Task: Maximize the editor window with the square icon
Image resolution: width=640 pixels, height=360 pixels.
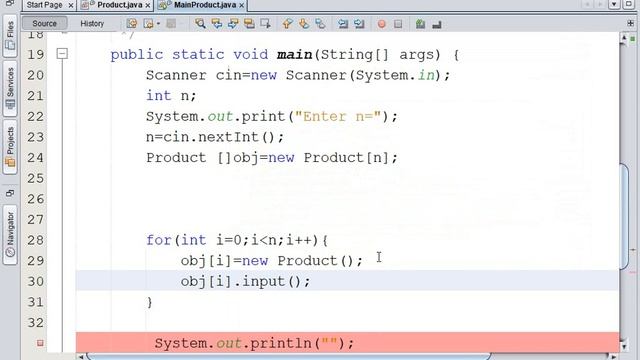Action: coord(629,4)
